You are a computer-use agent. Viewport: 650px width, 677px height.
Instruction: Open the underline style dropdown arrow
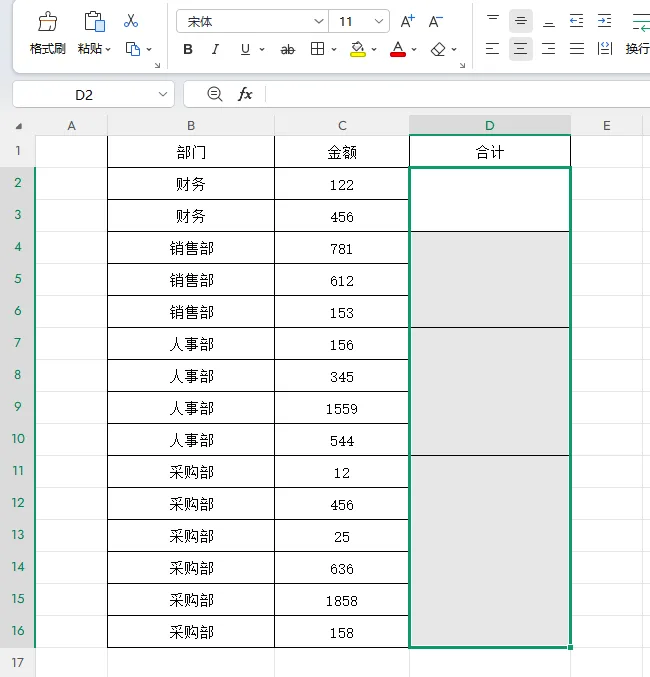(262, 50)
